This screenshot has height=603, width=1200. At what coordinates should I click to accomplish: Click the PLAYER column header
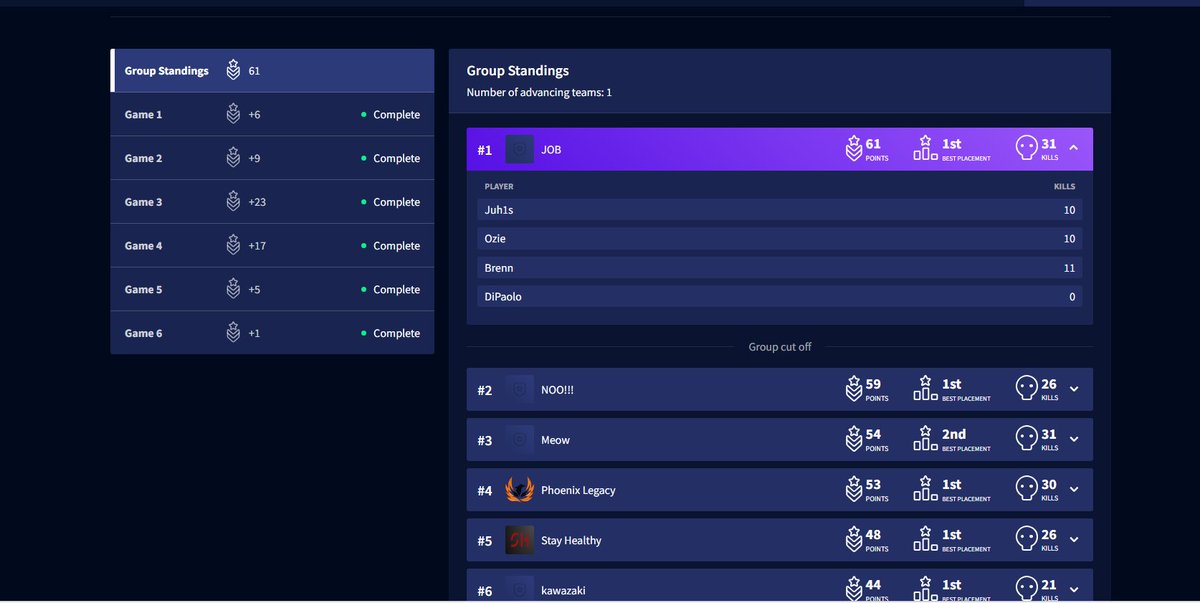point(499,187)
